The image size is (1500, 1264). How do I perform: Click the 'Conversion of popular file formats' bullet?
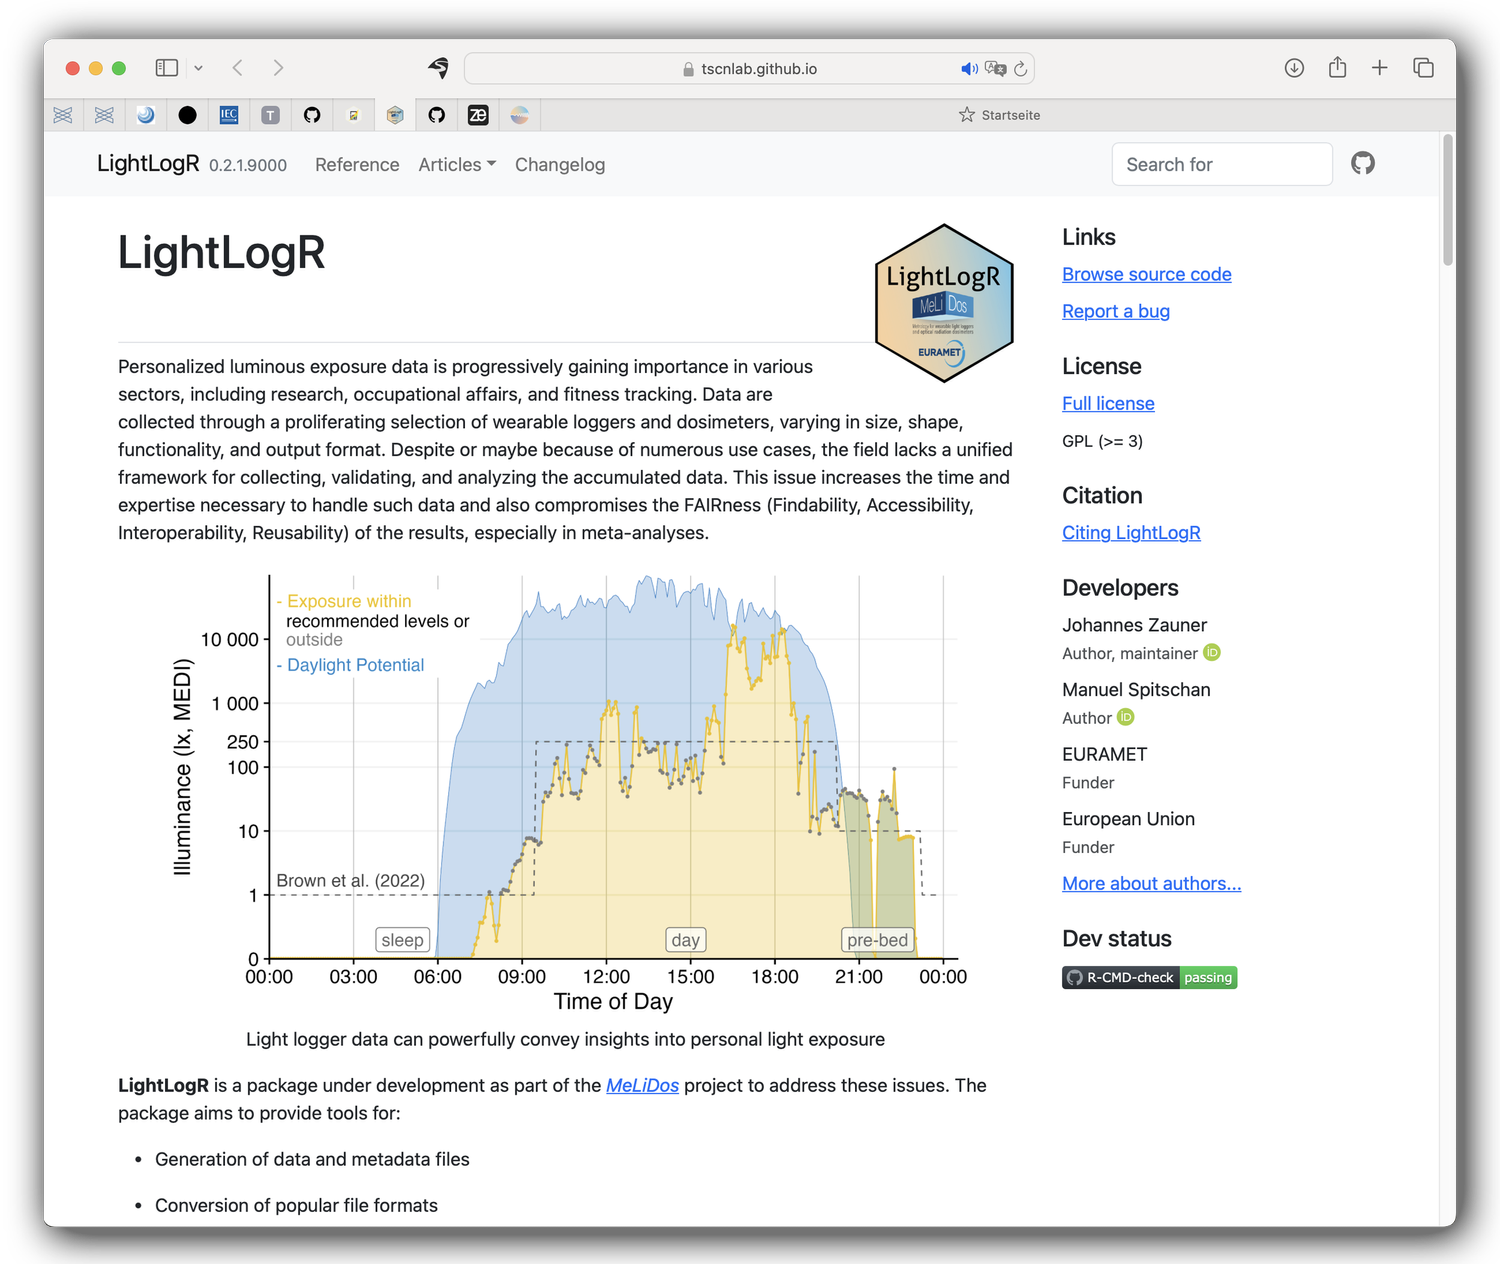click(x=296, y=1206)
